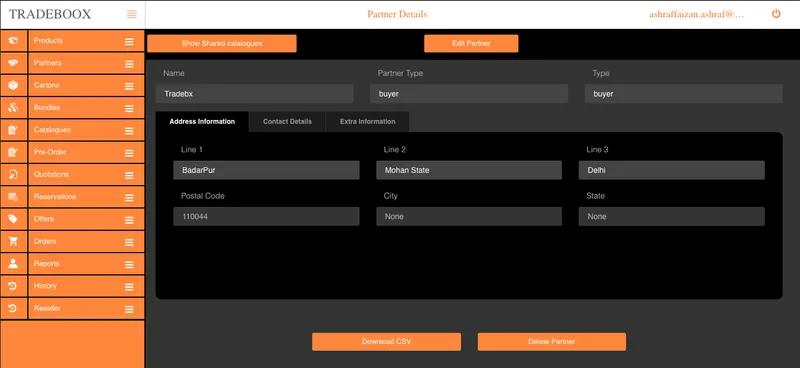Image resolution: width=800 pixels, height=368 pixels.
Task: Click the ashraffaizan.ashraf account email link
Action: pos(696,15)
